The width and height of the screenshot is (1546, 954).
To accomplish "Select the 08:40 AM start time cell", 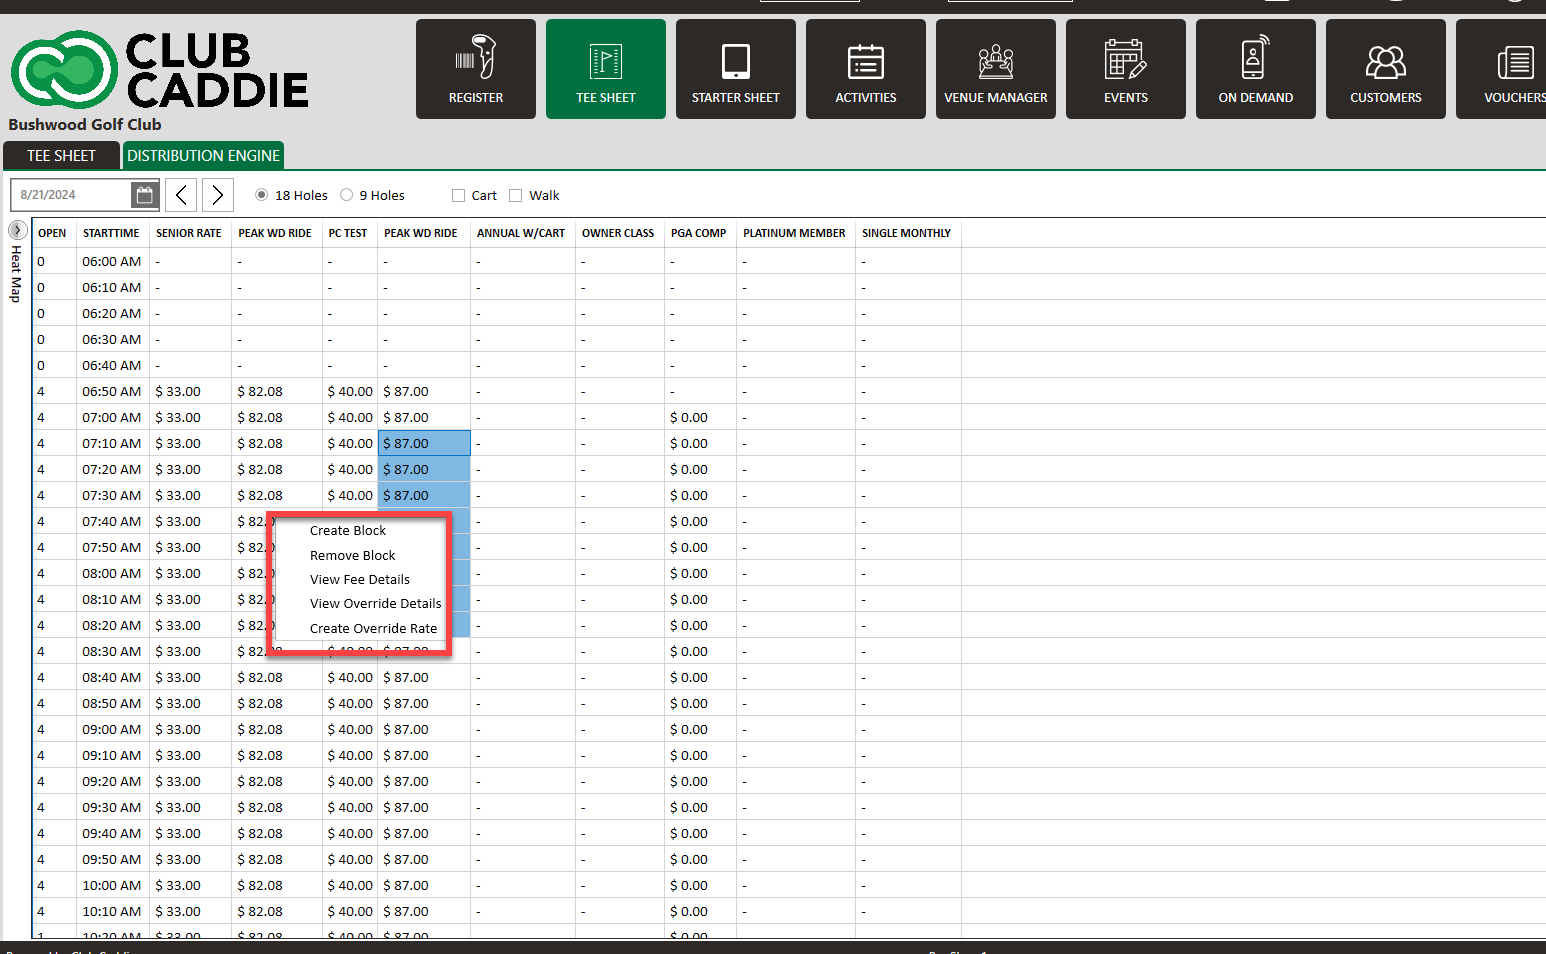I will pos(112,678).
